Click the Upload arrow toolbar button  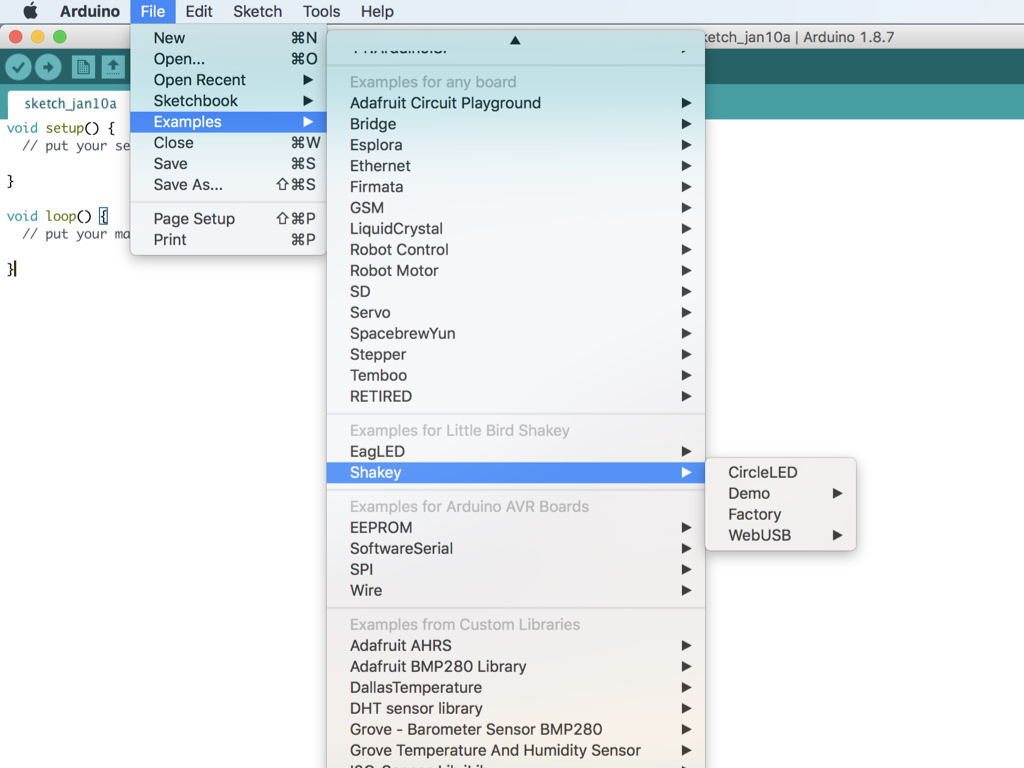tap(48, 67)
